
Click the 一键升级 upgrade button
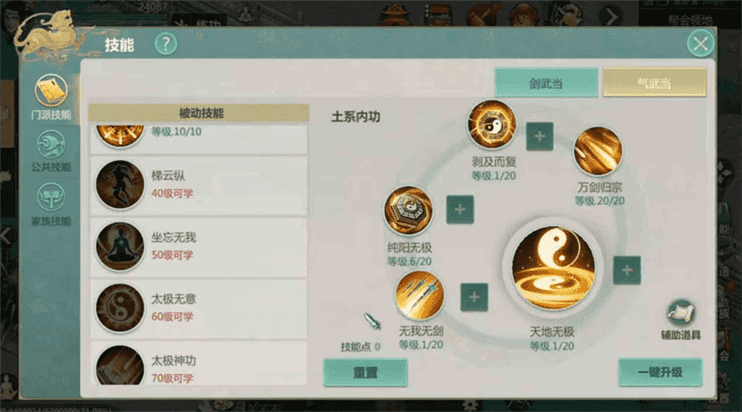click(x=660, y=372)
